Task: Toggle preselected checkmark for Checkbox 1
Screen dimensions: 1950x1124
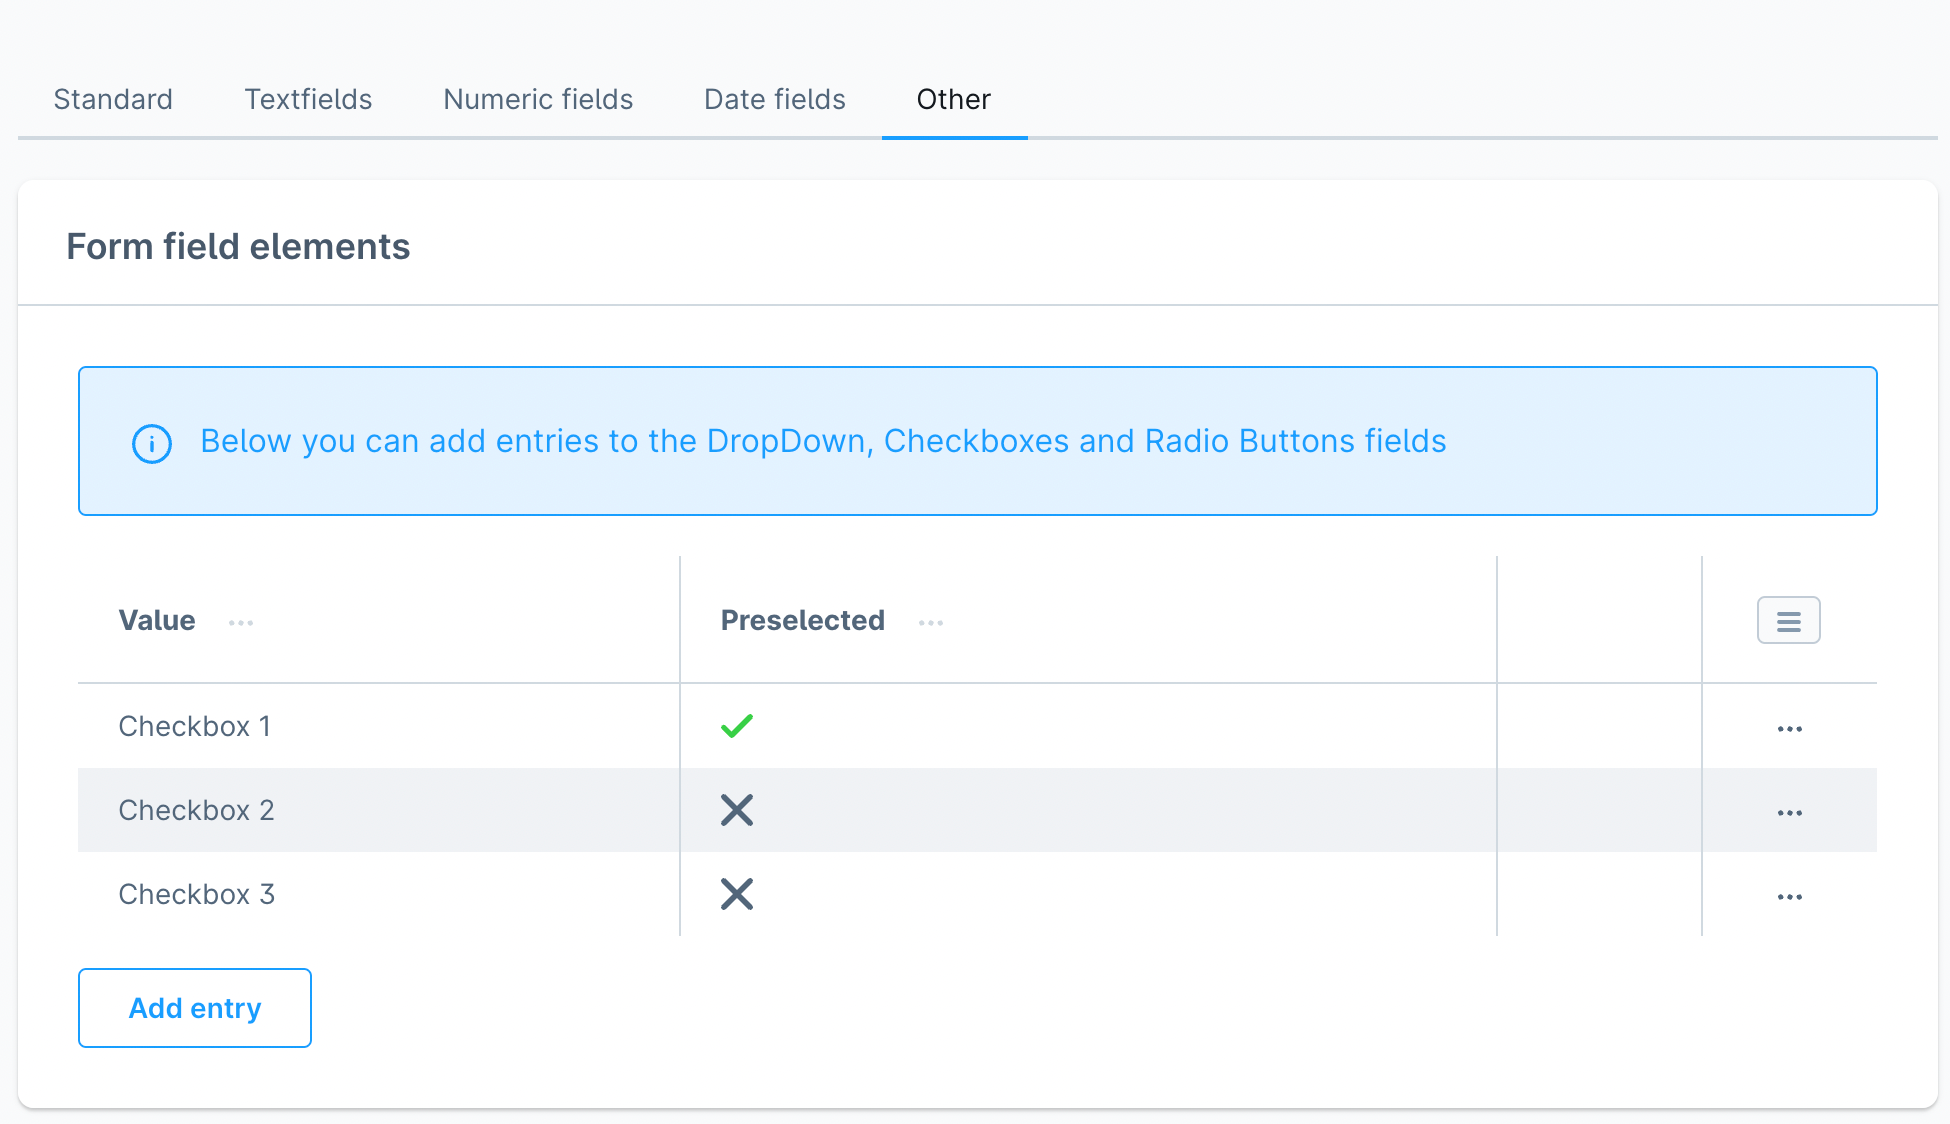Action: click(x=737, y=727)
